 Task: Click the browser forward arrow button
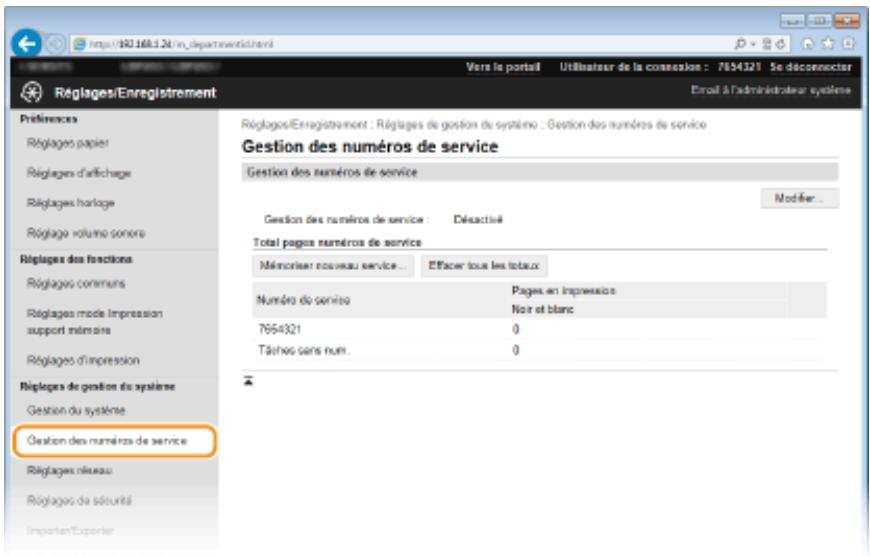[55, 44]
